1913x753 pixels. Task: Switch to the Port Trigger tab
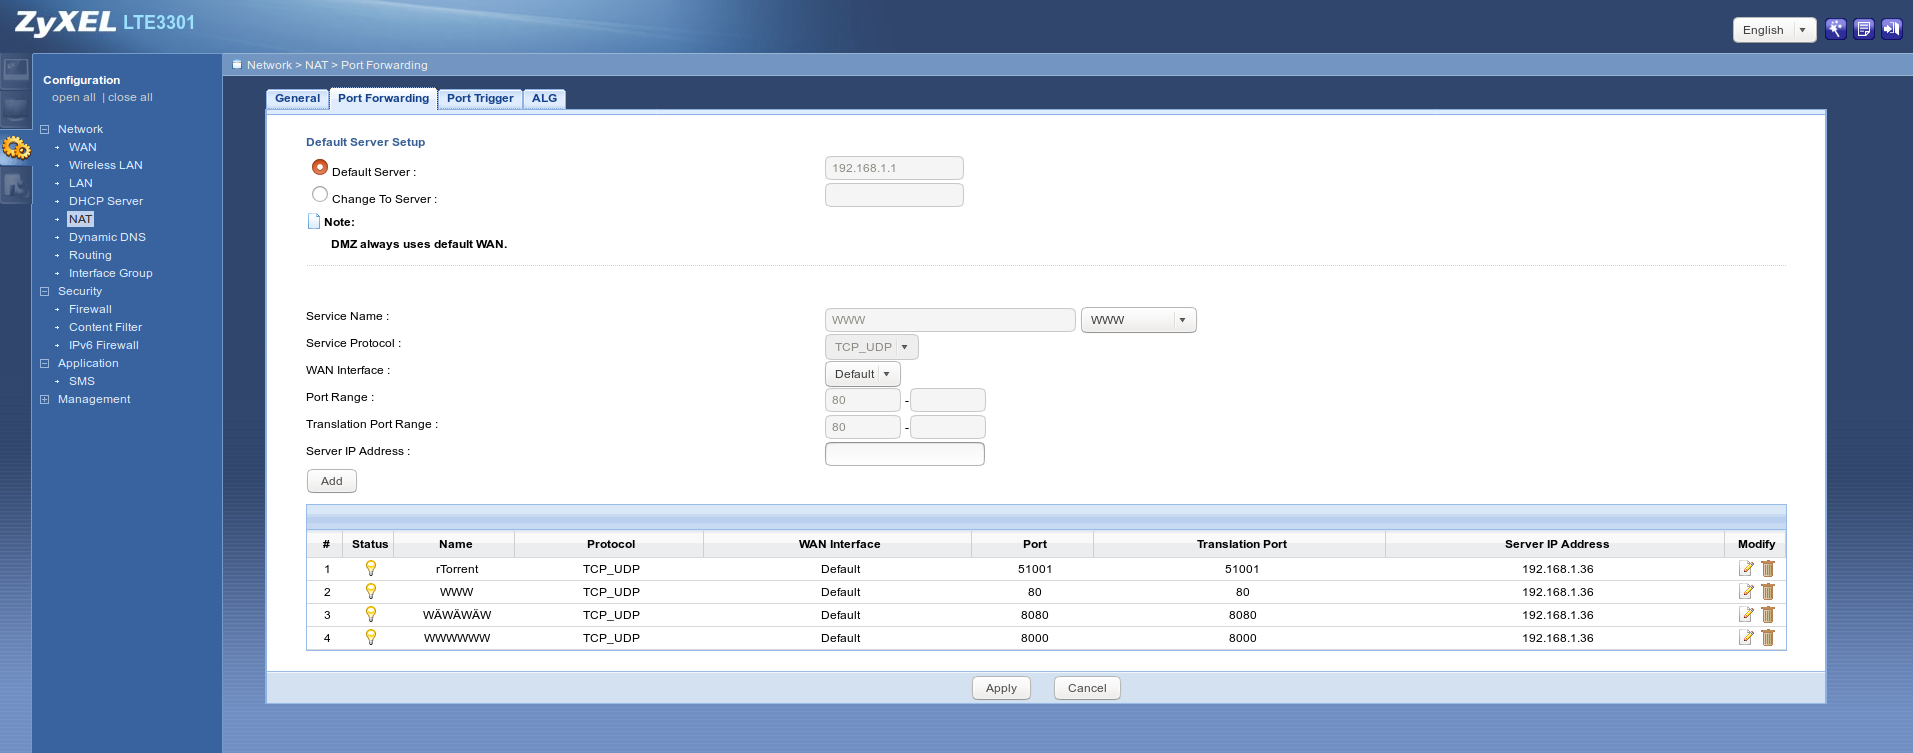480,98
